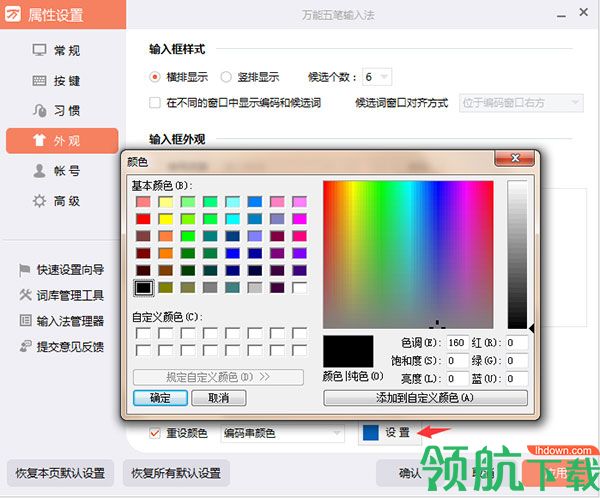Click the list icon for 输入法管理器

coord(25,320)
